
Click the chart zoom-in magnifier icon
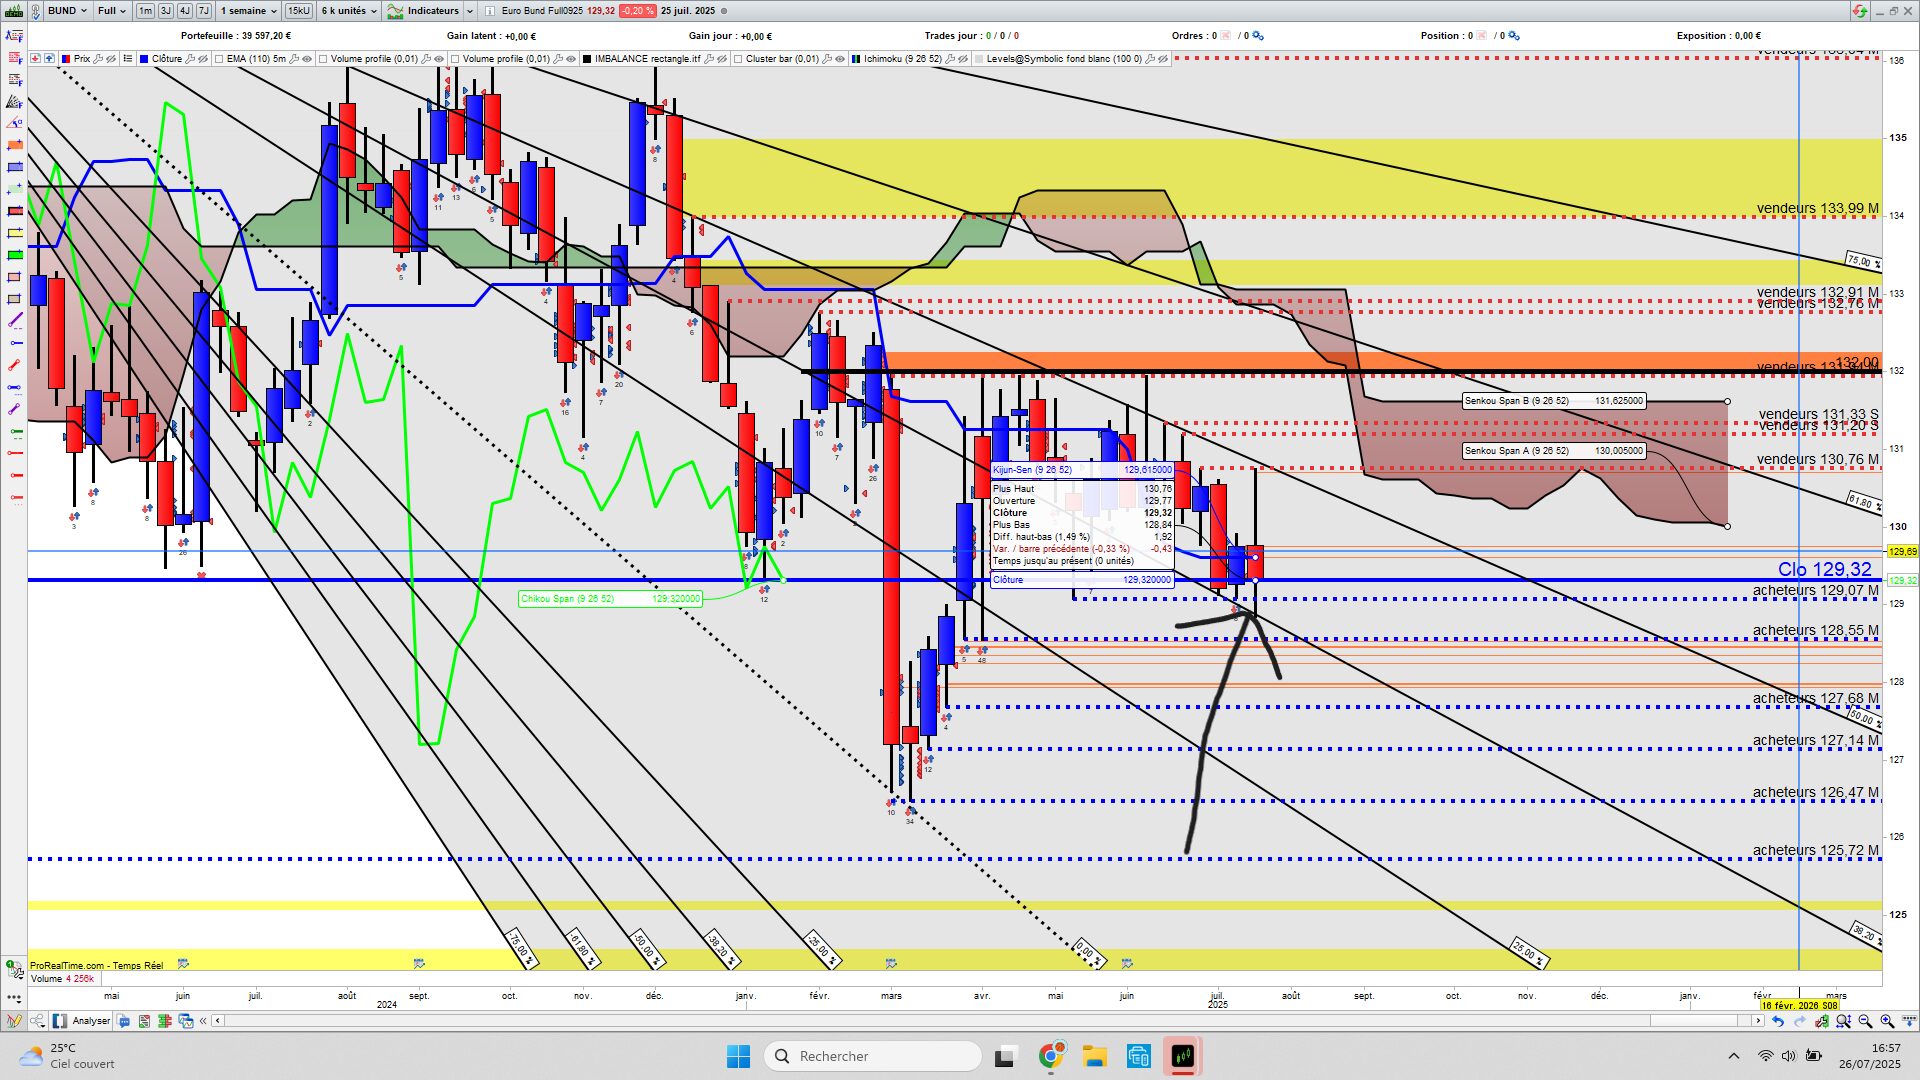pyautogui.click(x=1887, y=1021)
